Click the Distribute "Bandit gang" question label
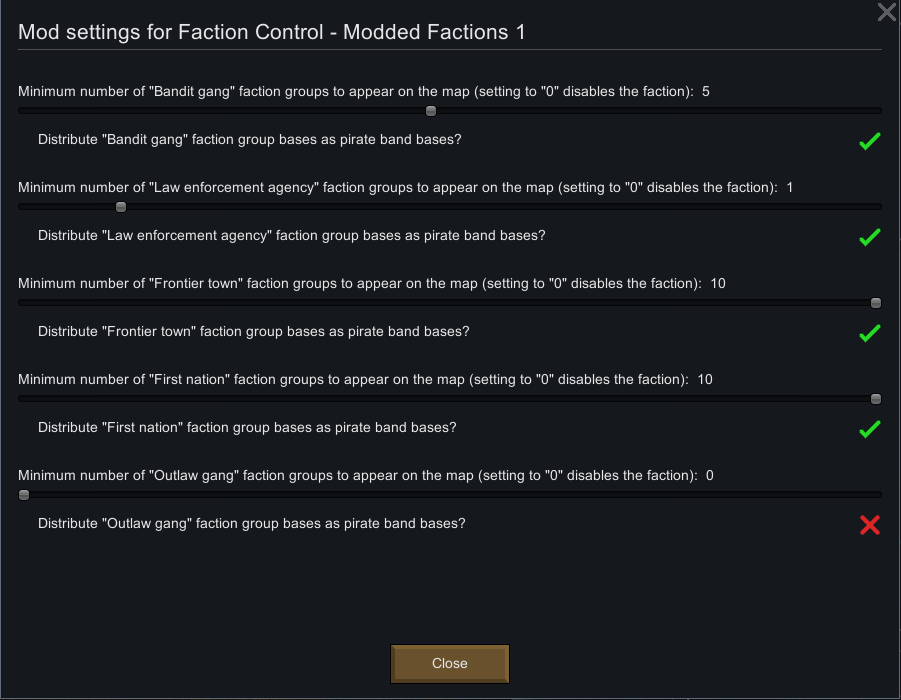 249,140
